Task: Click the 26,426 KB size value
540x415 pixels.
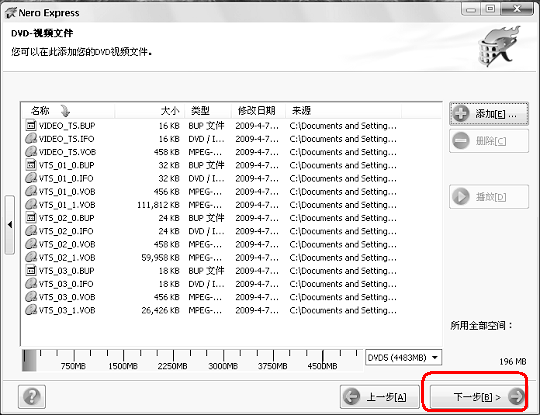Action: [160, 310]
